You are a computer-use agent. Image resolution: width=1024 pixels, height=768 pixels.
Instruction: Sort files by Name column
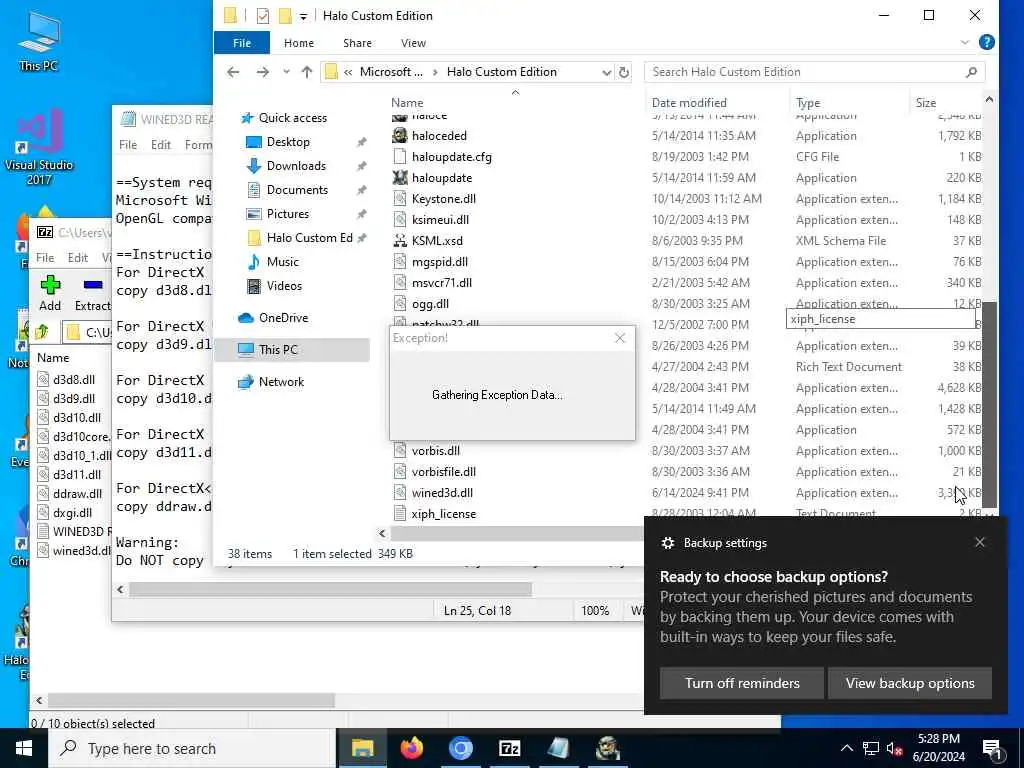point(407,103)
